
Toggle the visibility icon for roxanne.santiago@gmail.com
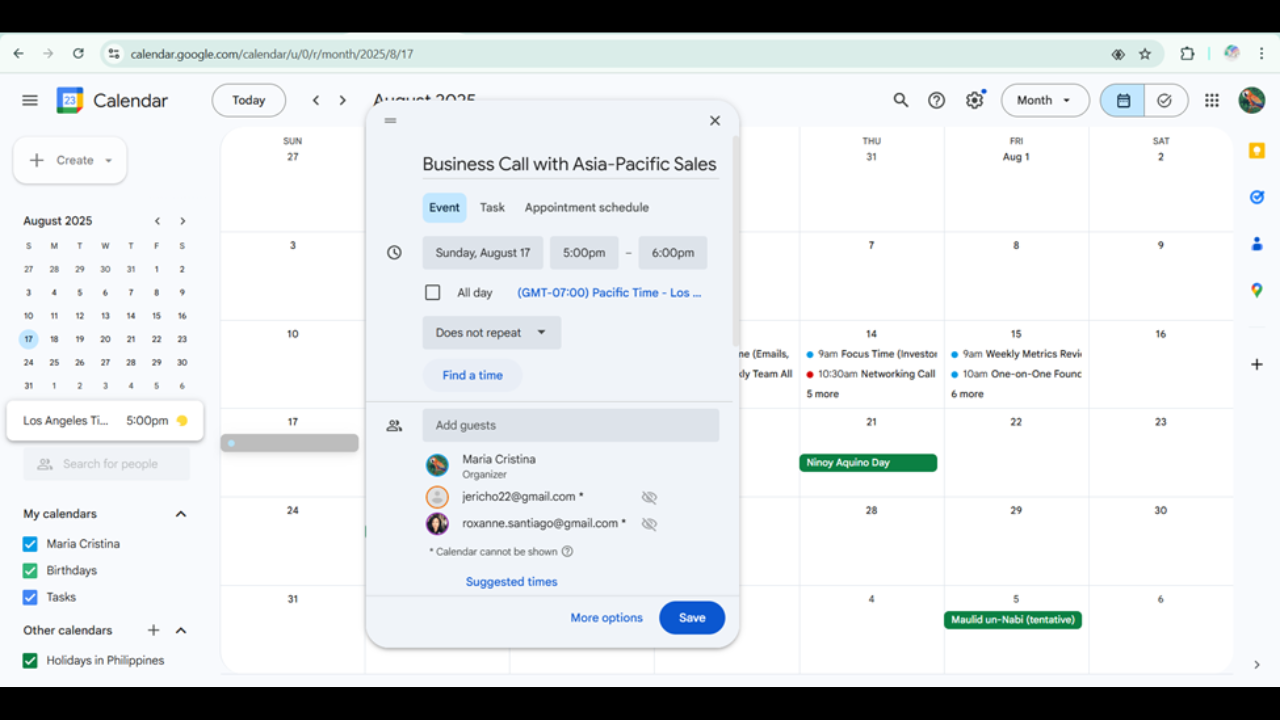(649, 523)
